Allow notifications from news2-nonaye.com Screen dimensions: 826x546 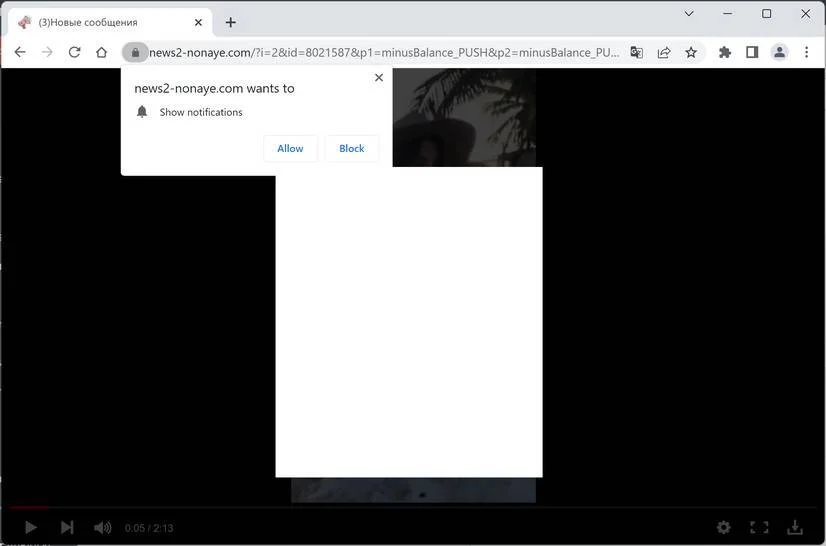(290, 149)
